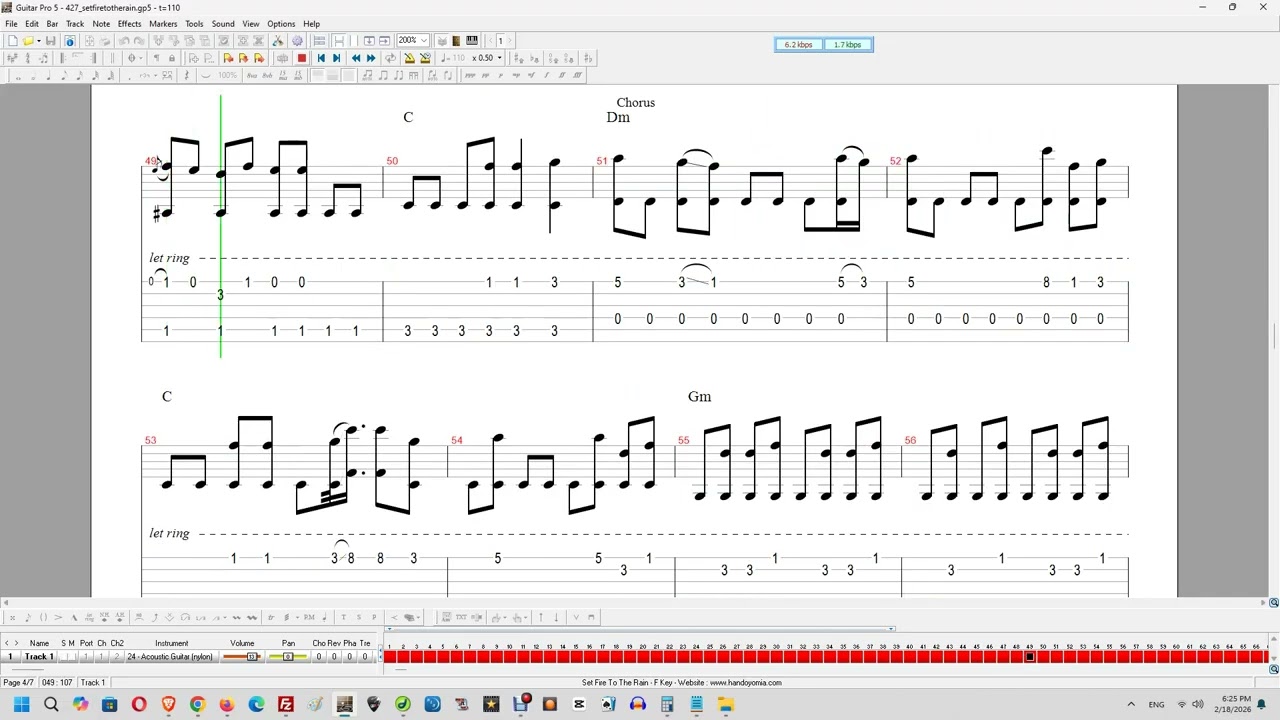Click the tempo 110 icon
This screenshot has height=720, width=1280.
coord(453,58)
